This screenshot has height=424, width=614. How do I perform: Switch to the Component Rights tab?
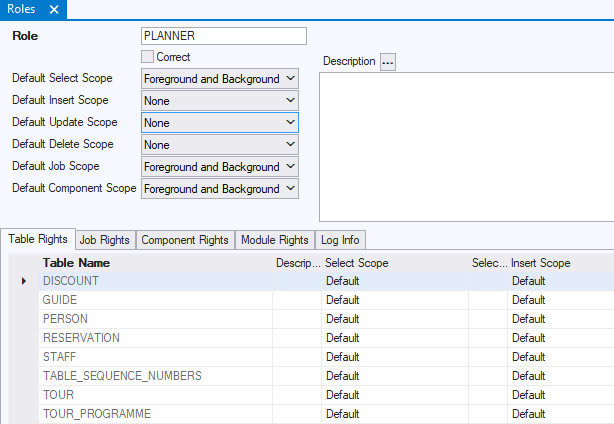pyautogui.click(x=184, y=240)
